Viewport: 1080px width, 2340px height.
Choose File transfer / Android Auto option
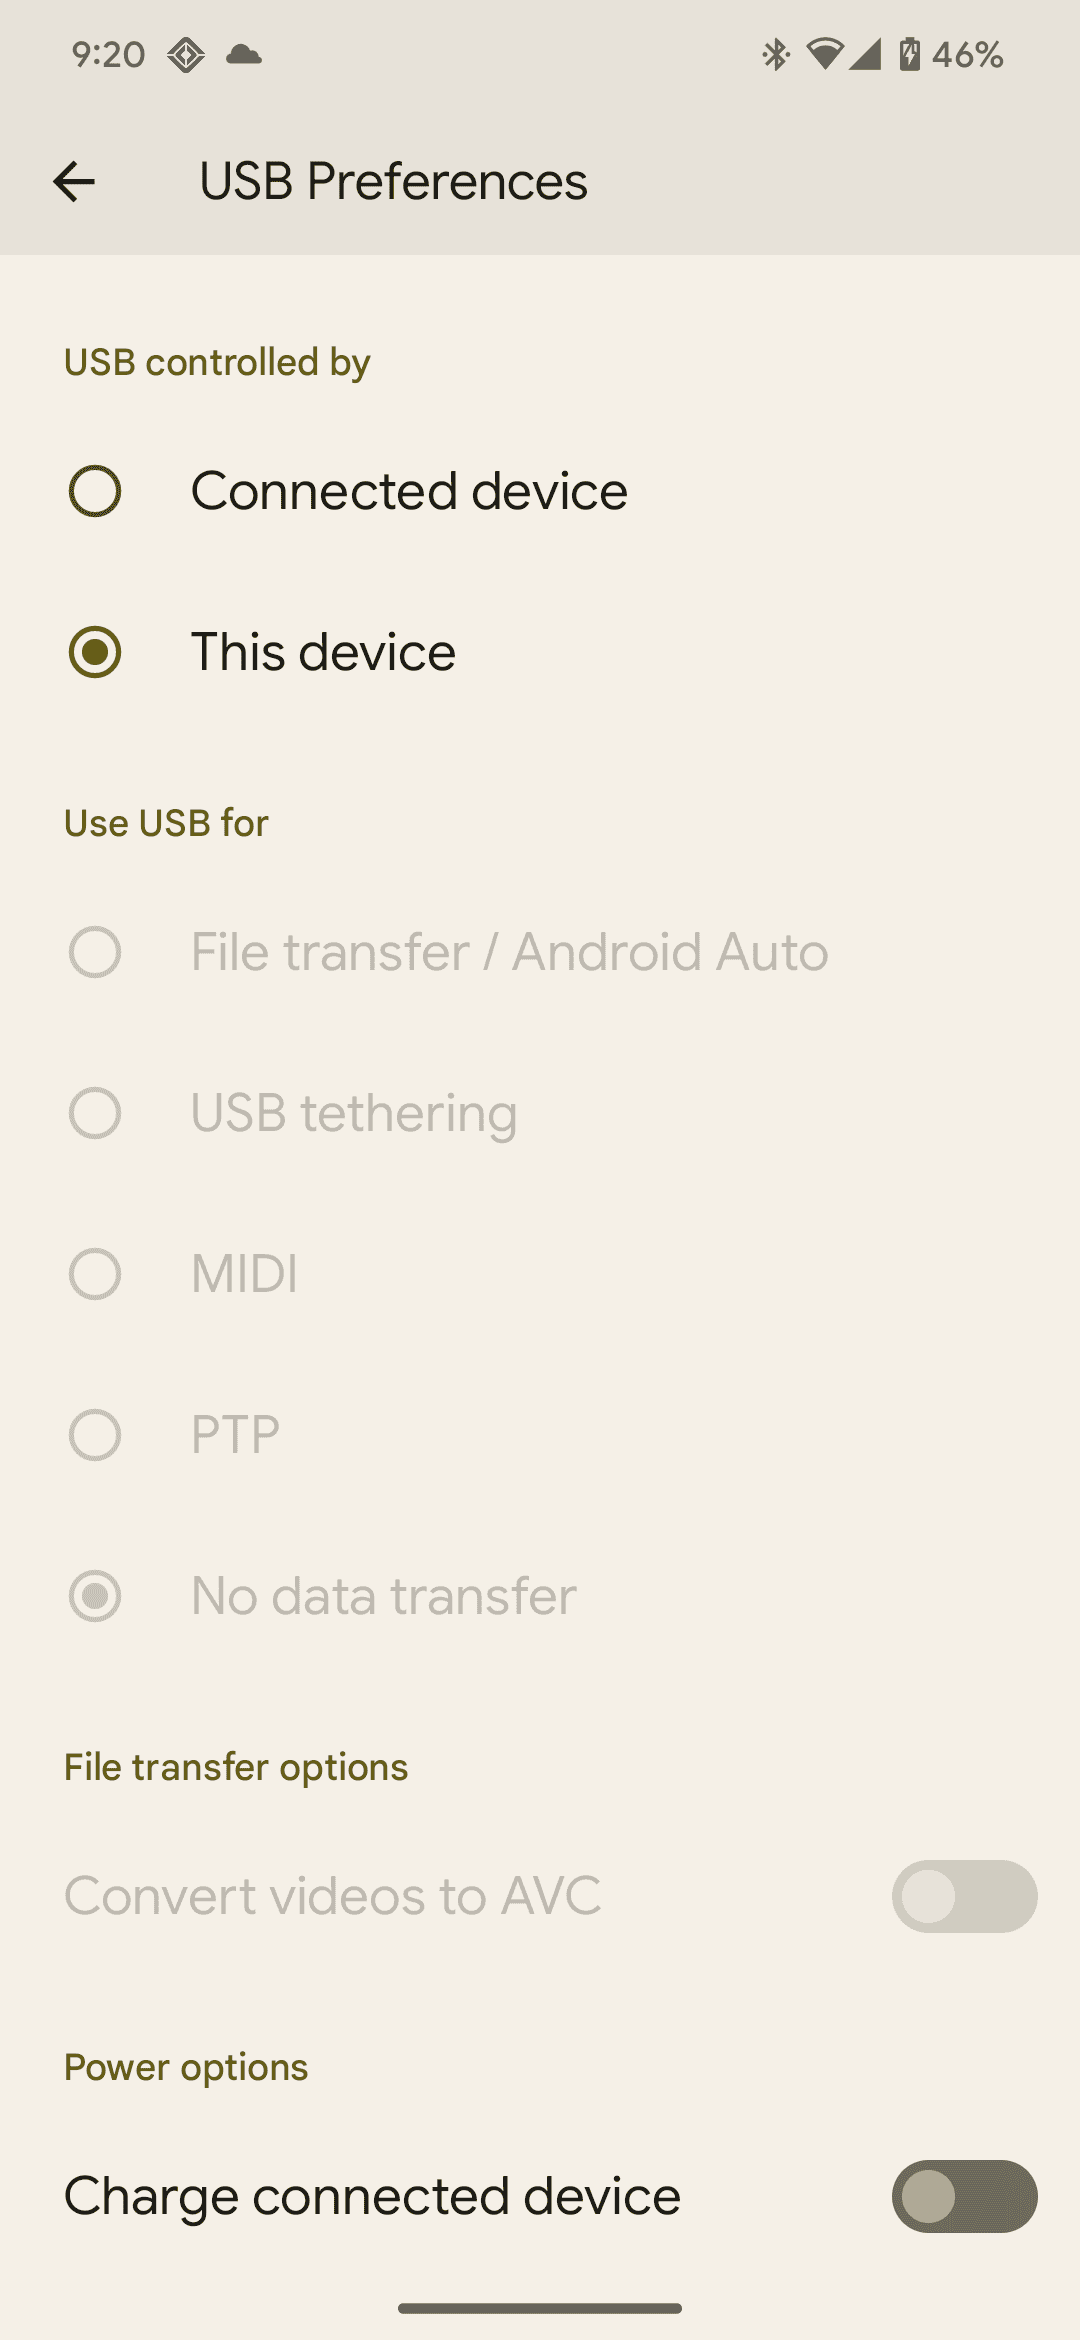click(x=540, y=952)
